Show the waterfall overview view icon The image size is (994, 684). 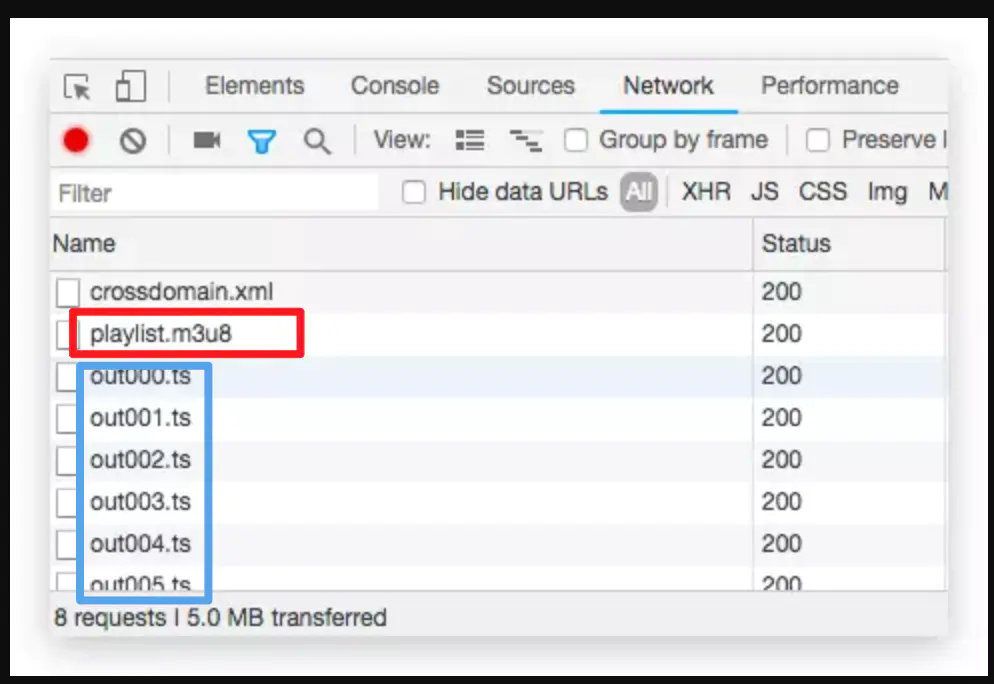[x=526, y=141]
